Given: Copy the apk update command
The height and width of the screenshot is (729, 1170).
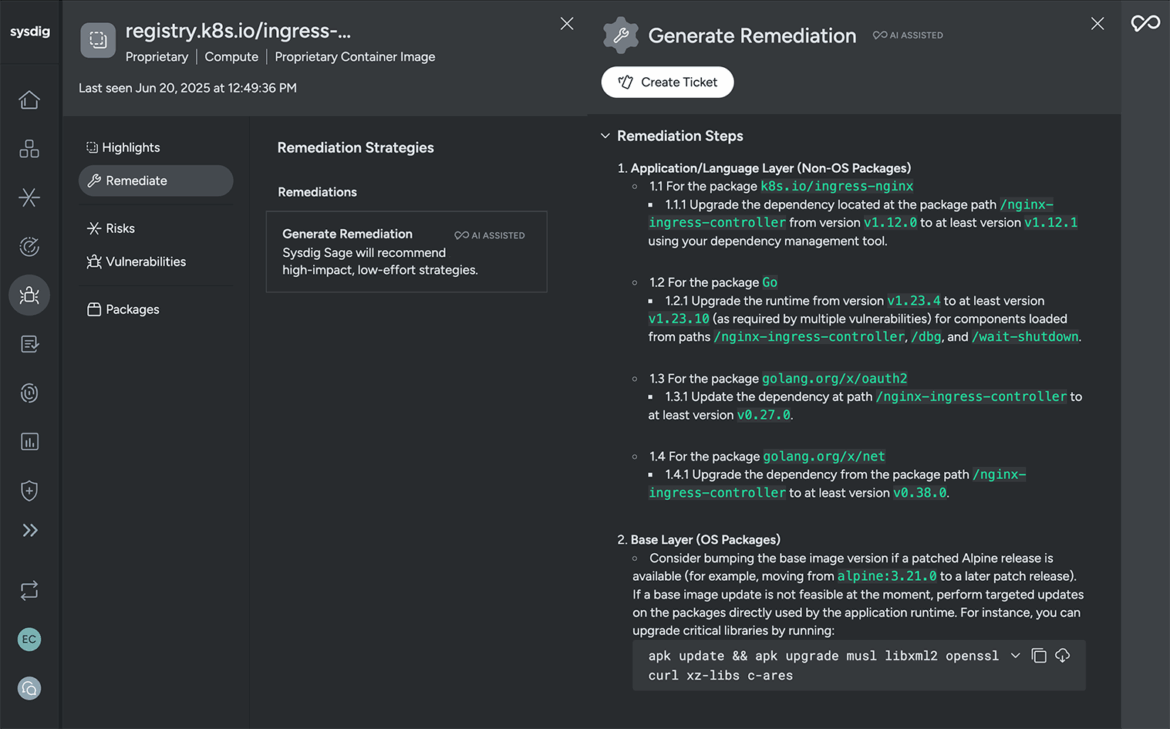Looking at the screenshot, I should point(1039,656).
